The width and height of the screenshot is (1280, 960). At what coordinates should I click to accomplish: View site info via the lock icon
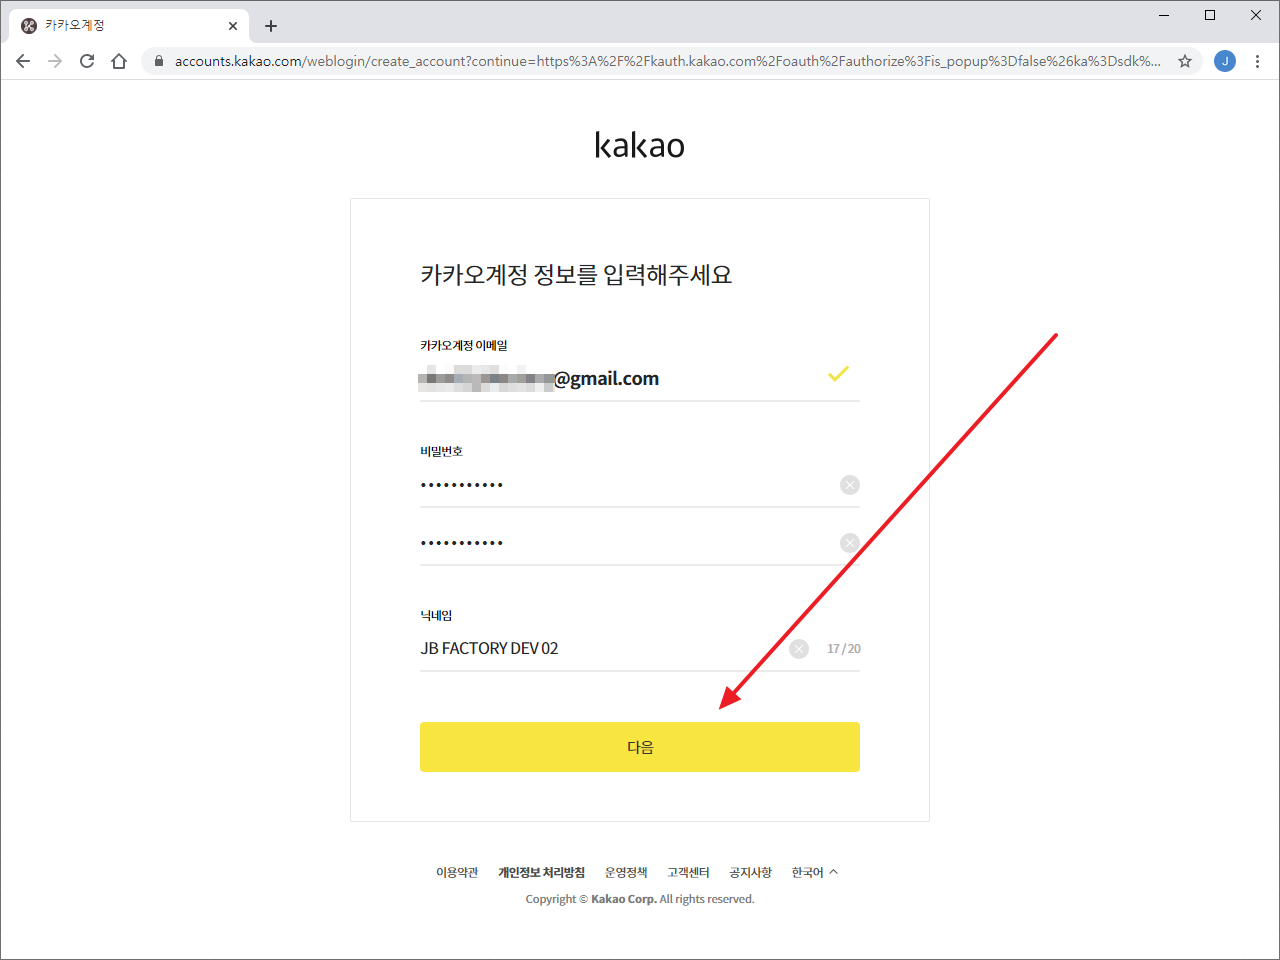[158, 61]
